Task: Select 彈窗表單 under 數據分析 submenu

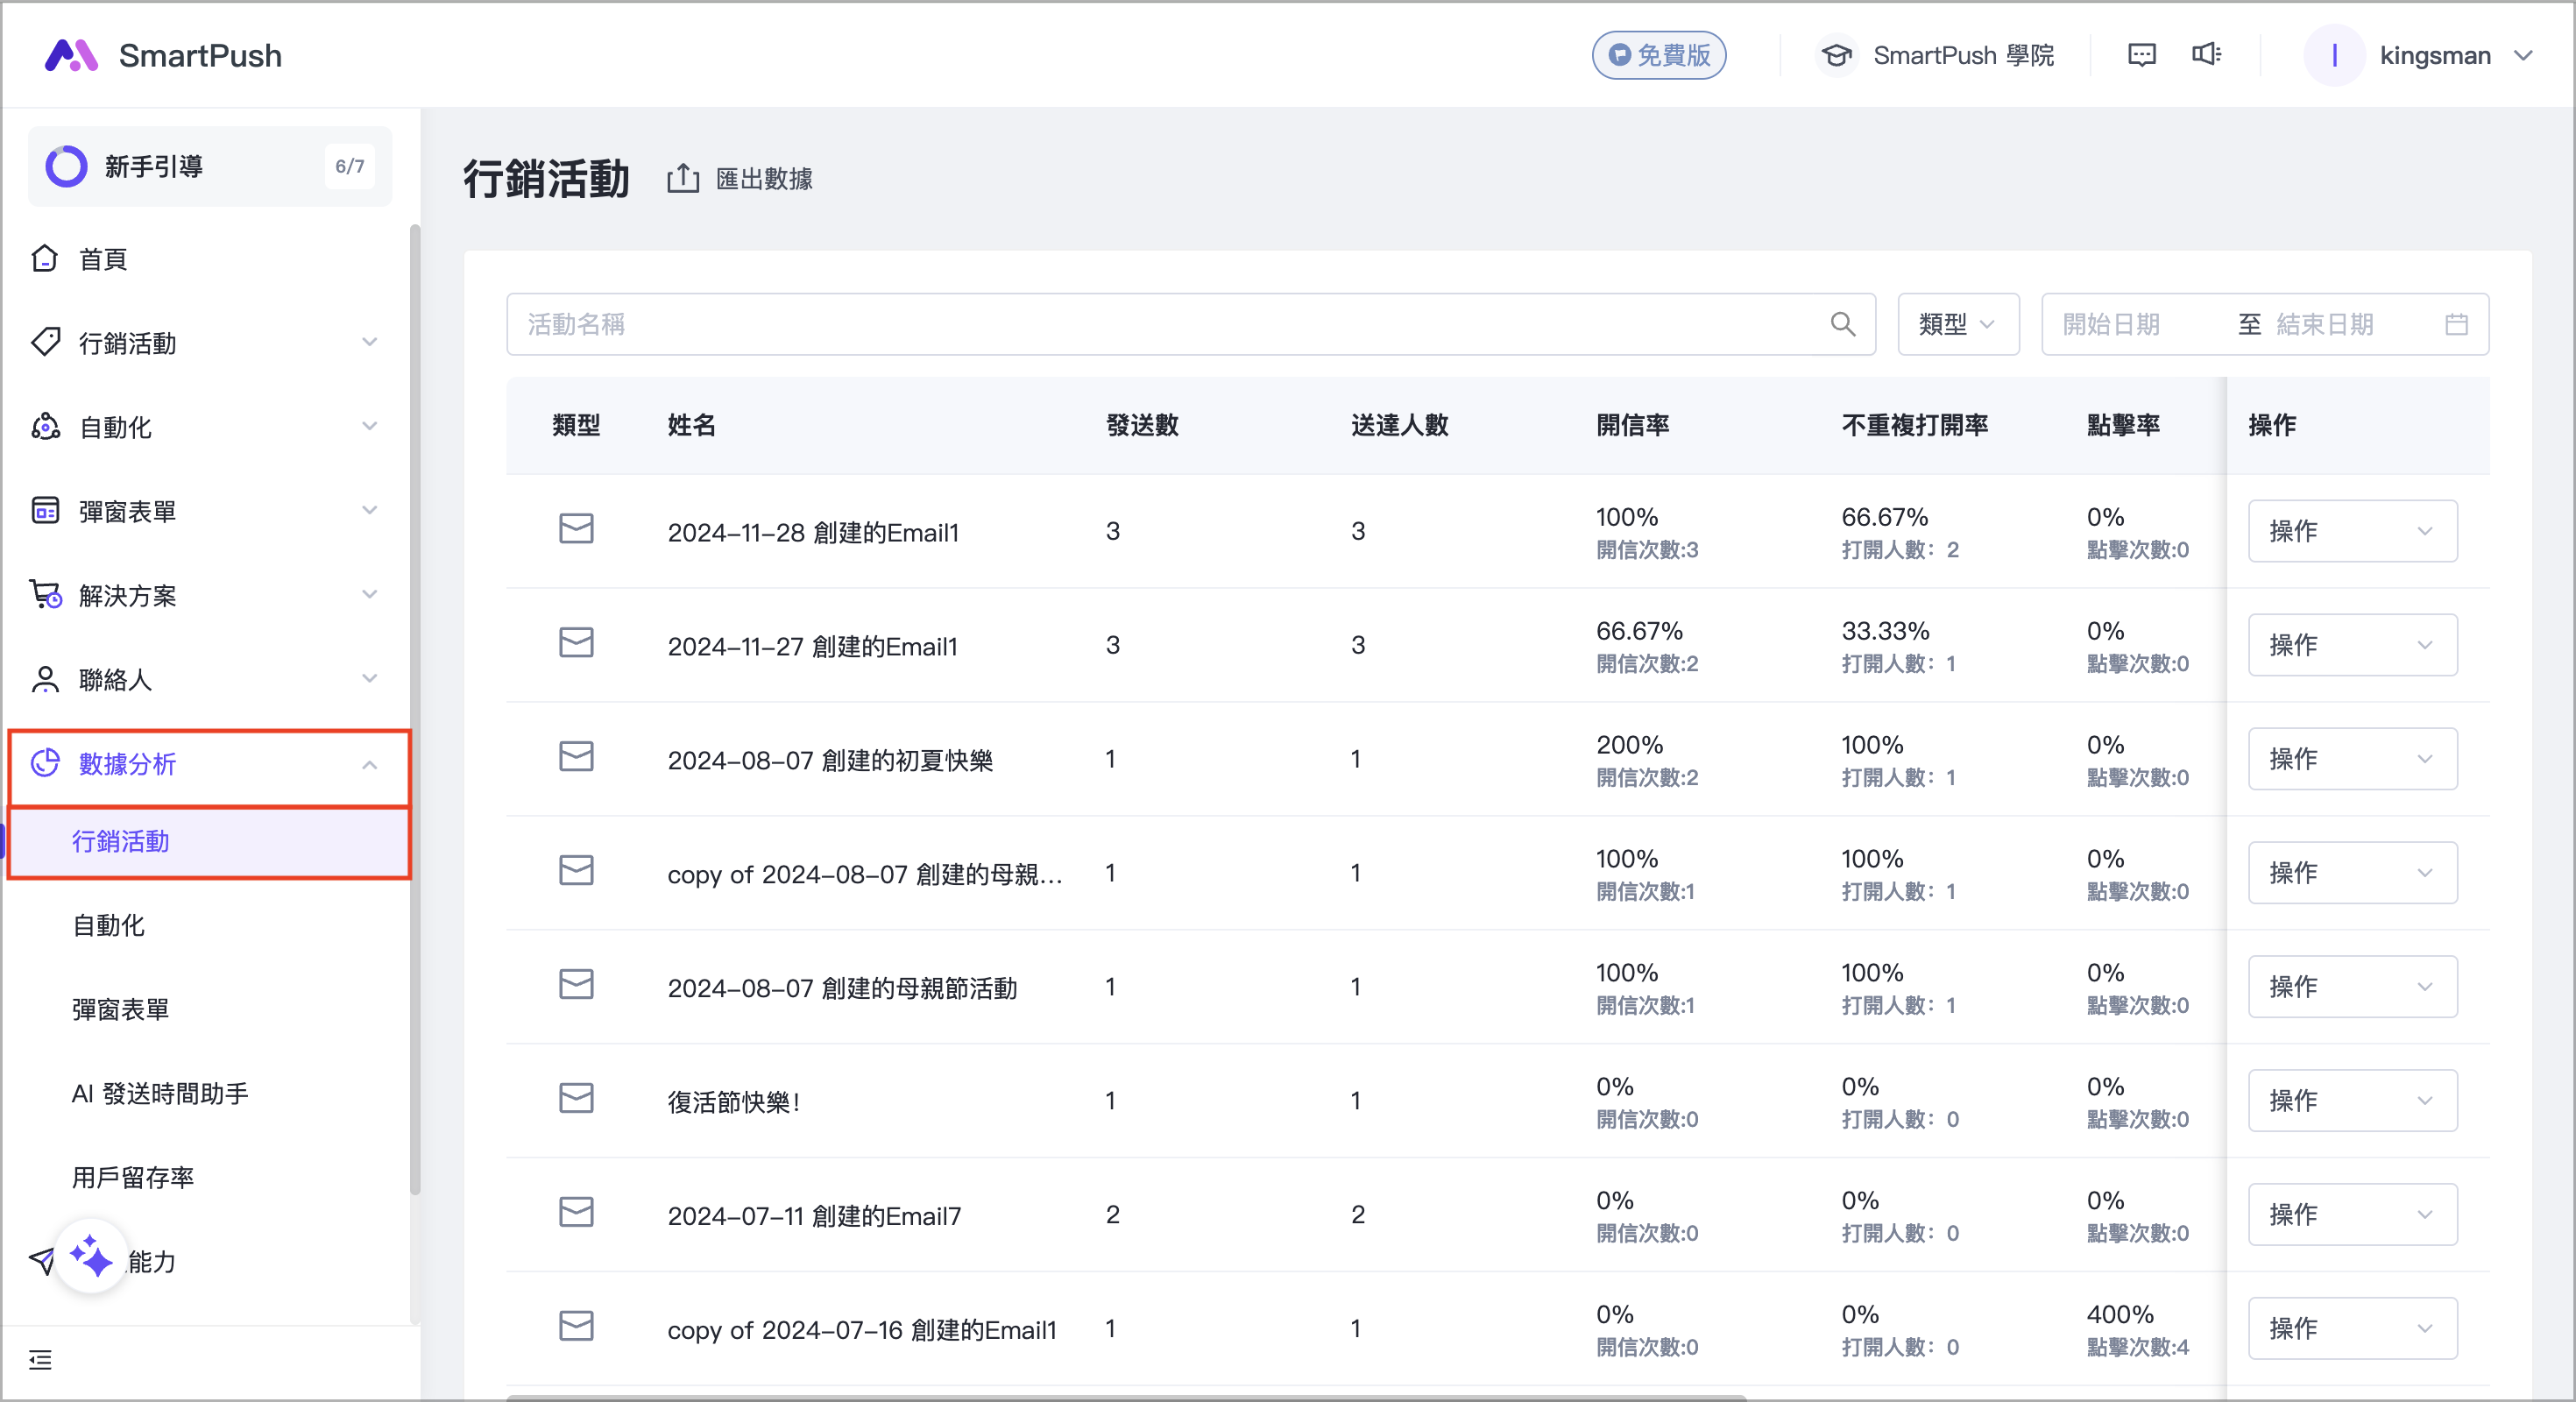Action: (121, 1009)
